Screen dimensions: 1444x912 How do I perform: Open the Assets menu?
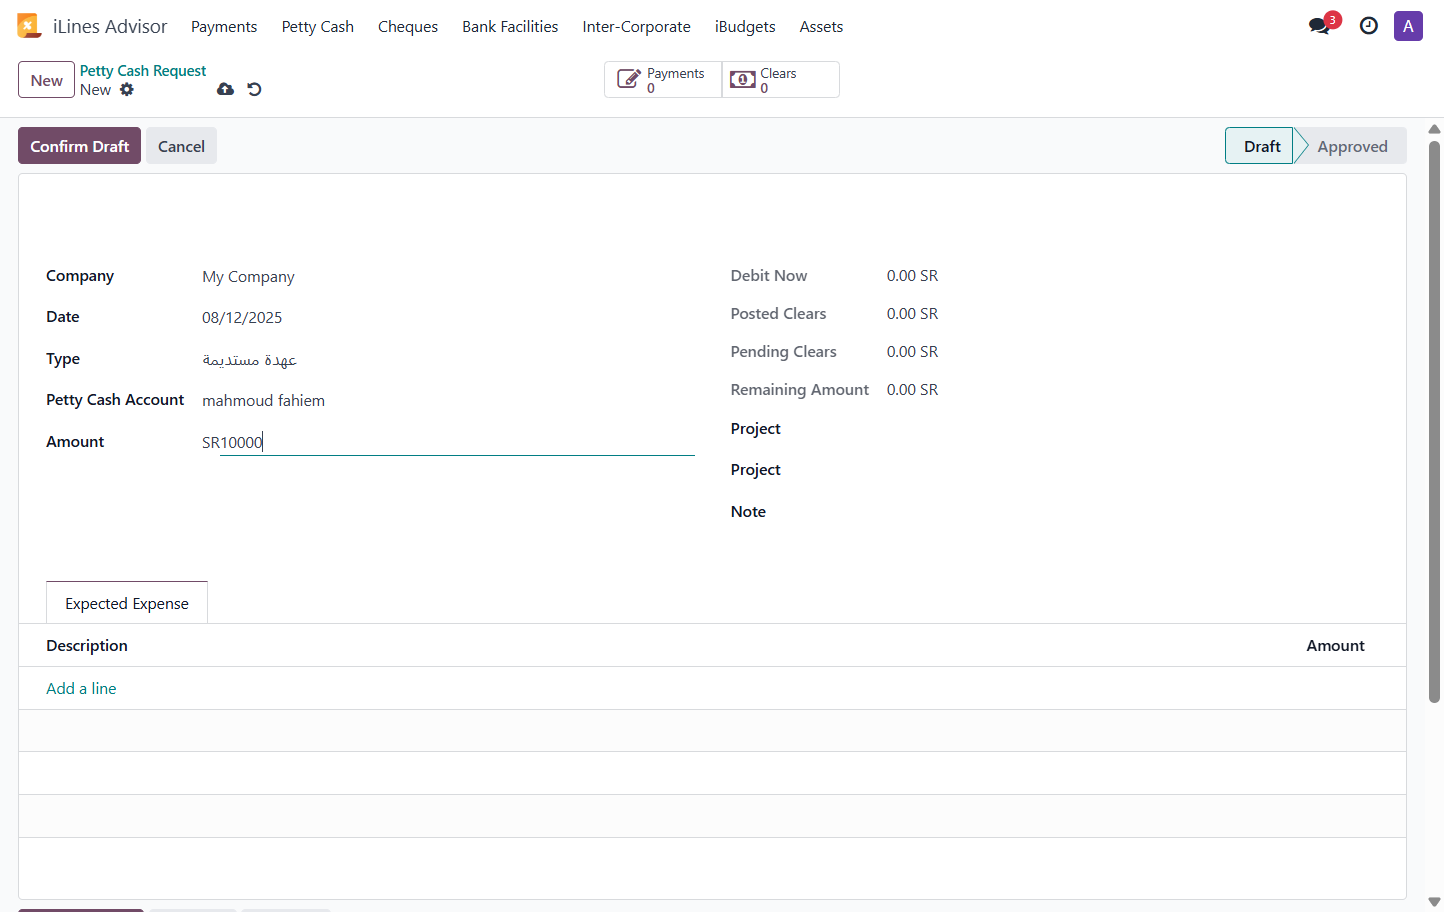pyautogui.click(x=821, y=27)
